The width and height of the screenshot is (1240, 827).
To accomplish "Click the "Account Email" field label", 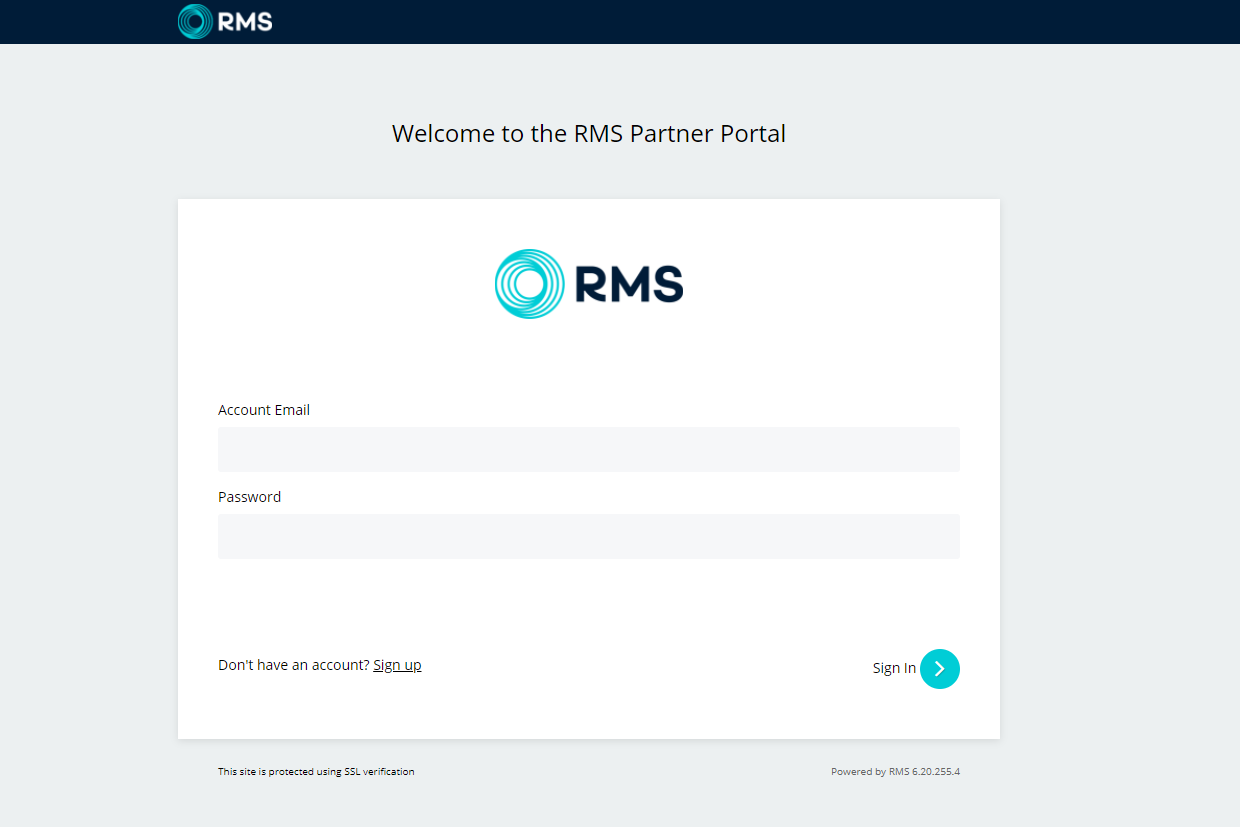I will tap(264, 410).
